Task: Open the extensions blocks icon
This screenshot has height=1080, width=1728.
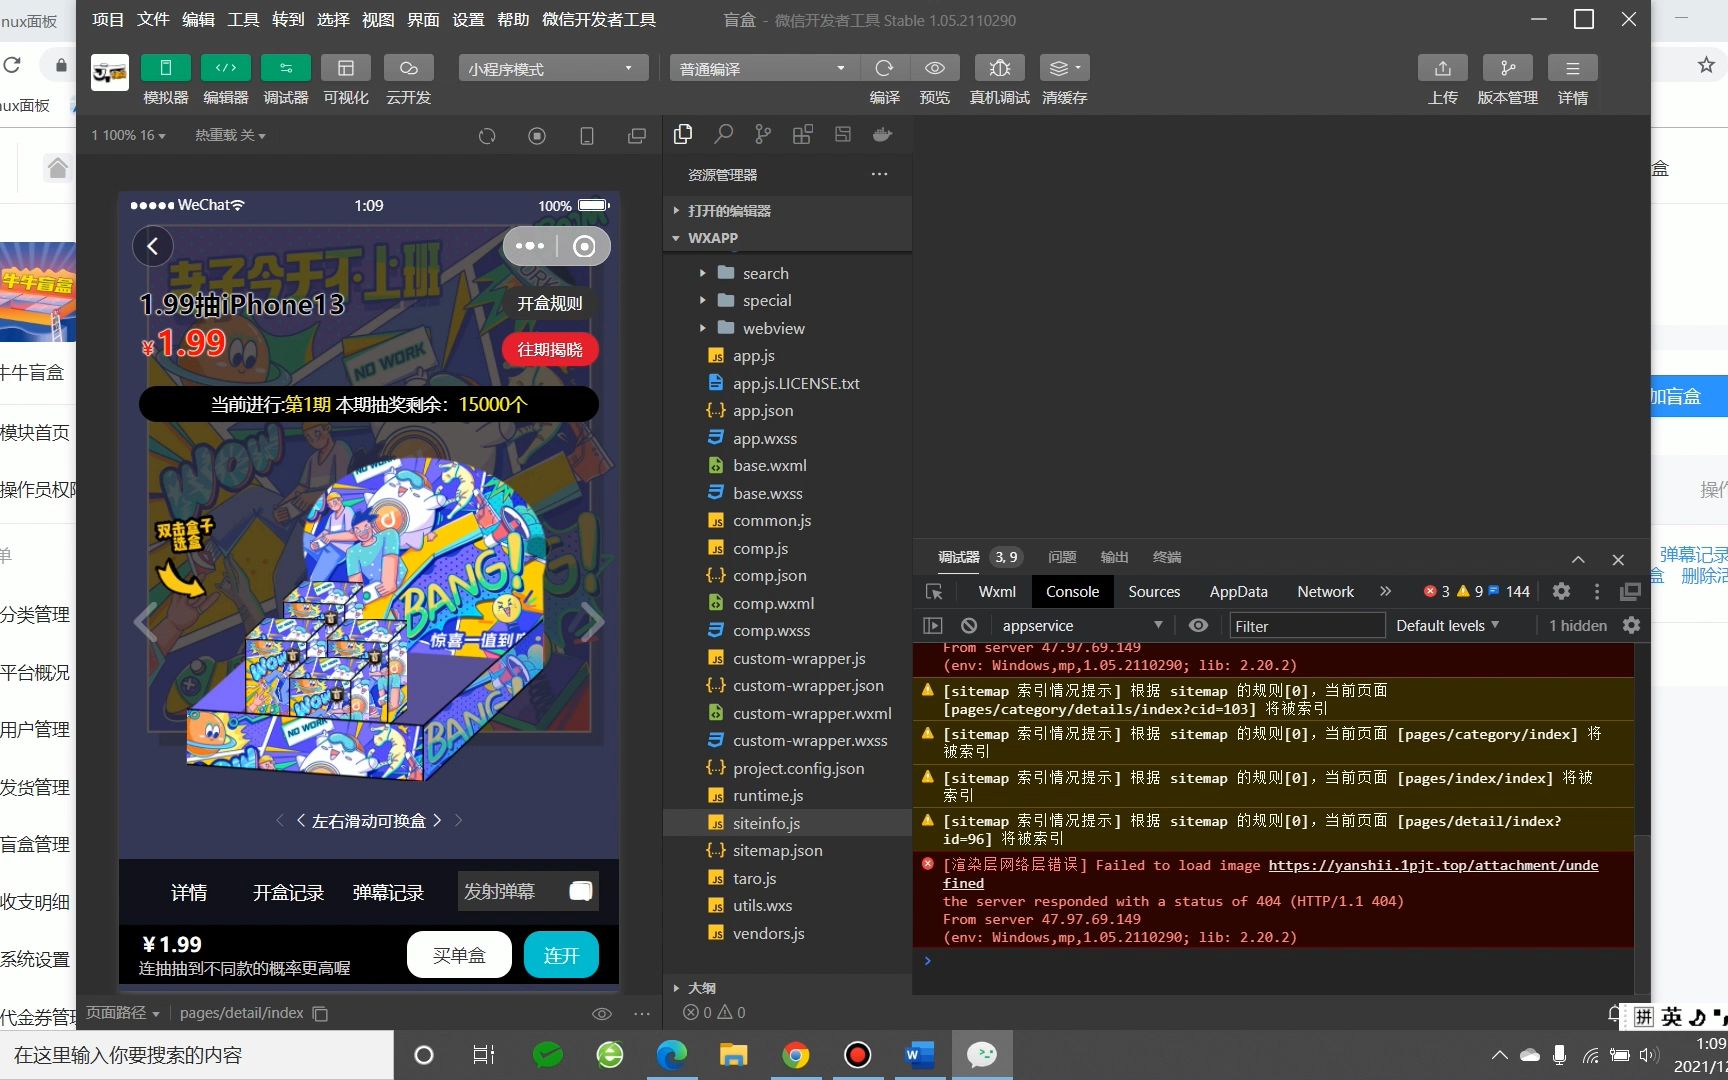Action: 802,134
